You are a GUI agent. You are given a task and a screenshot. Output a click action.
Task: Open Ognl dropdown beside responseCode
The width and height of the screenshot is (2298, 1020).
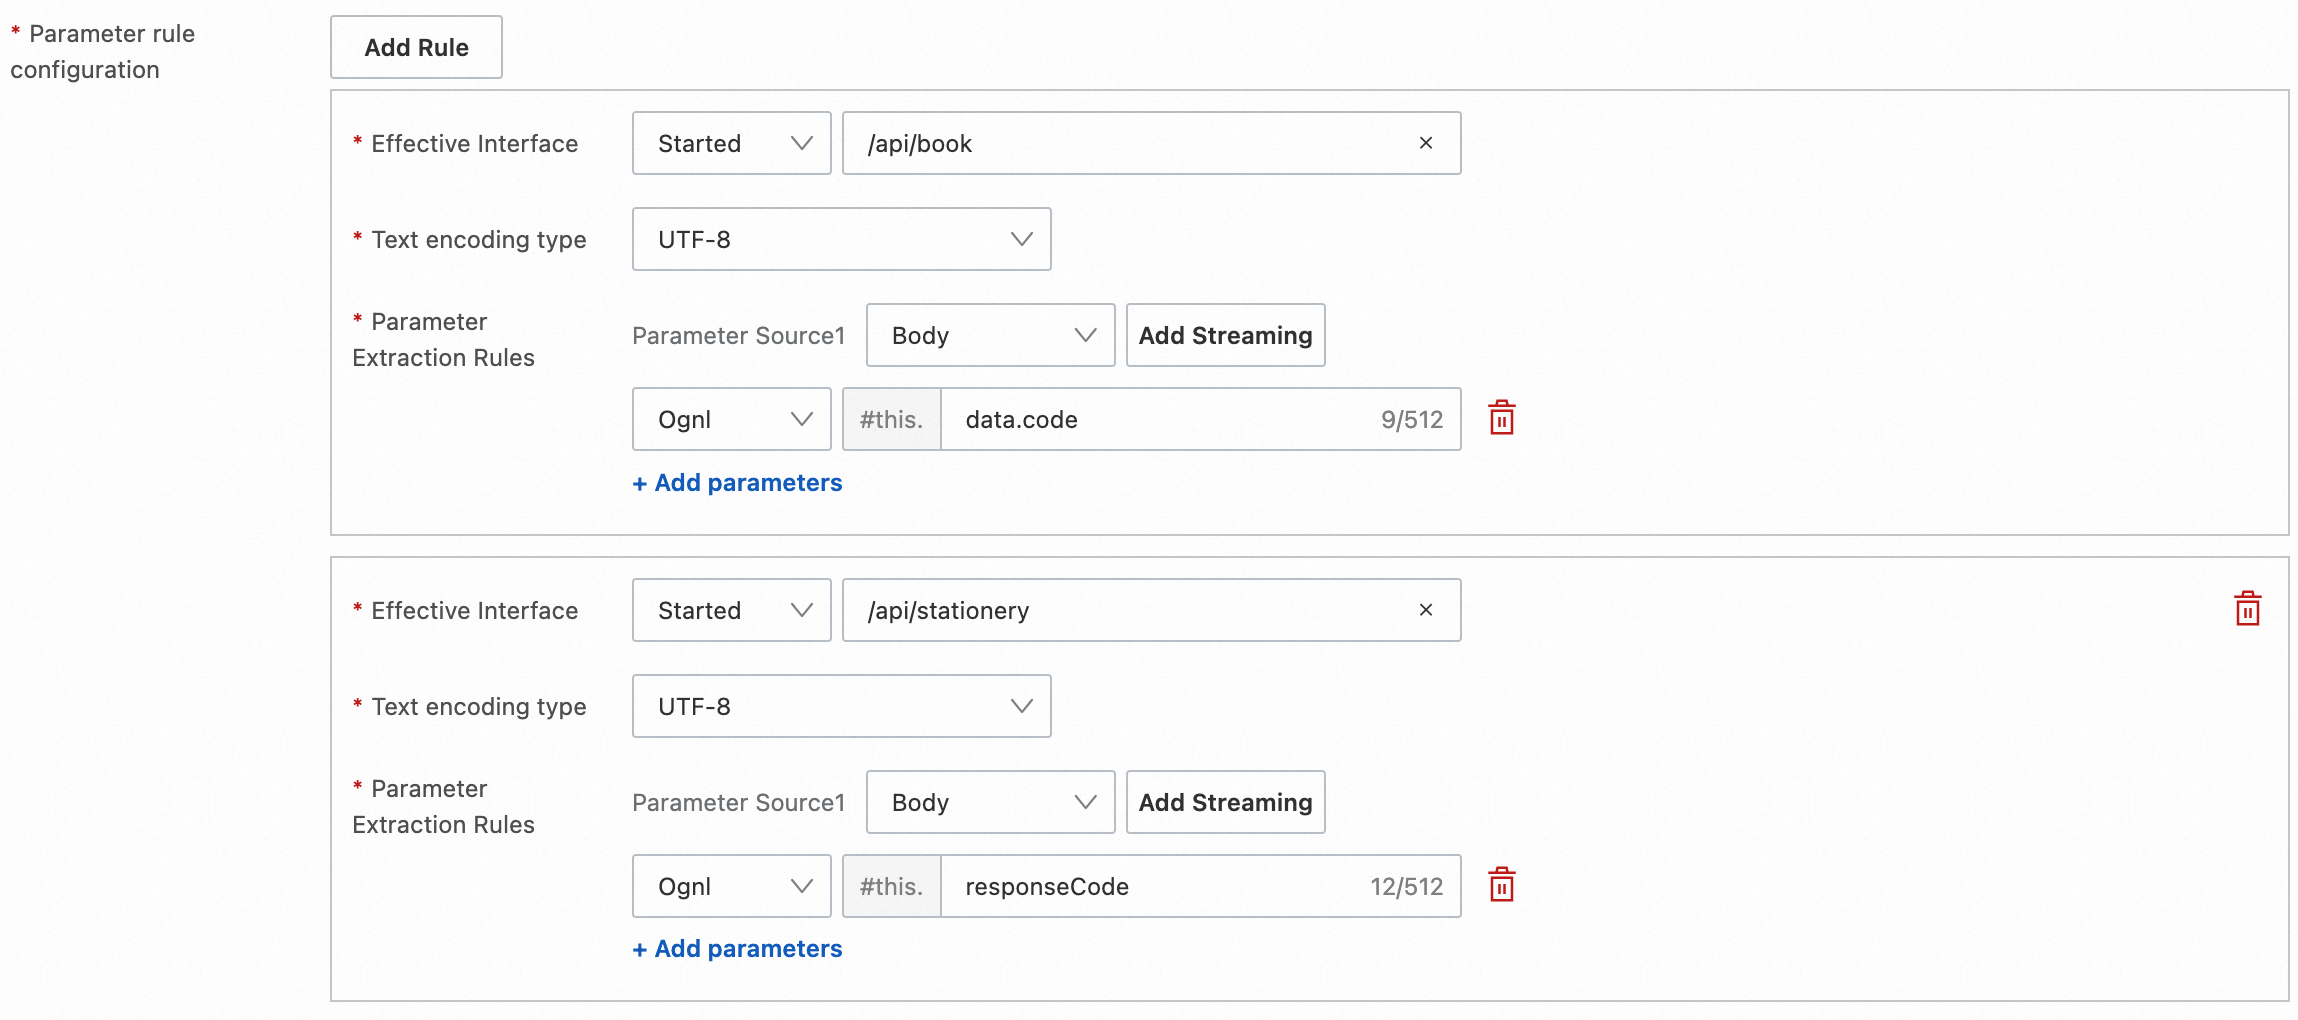click(x=731, y=886)
